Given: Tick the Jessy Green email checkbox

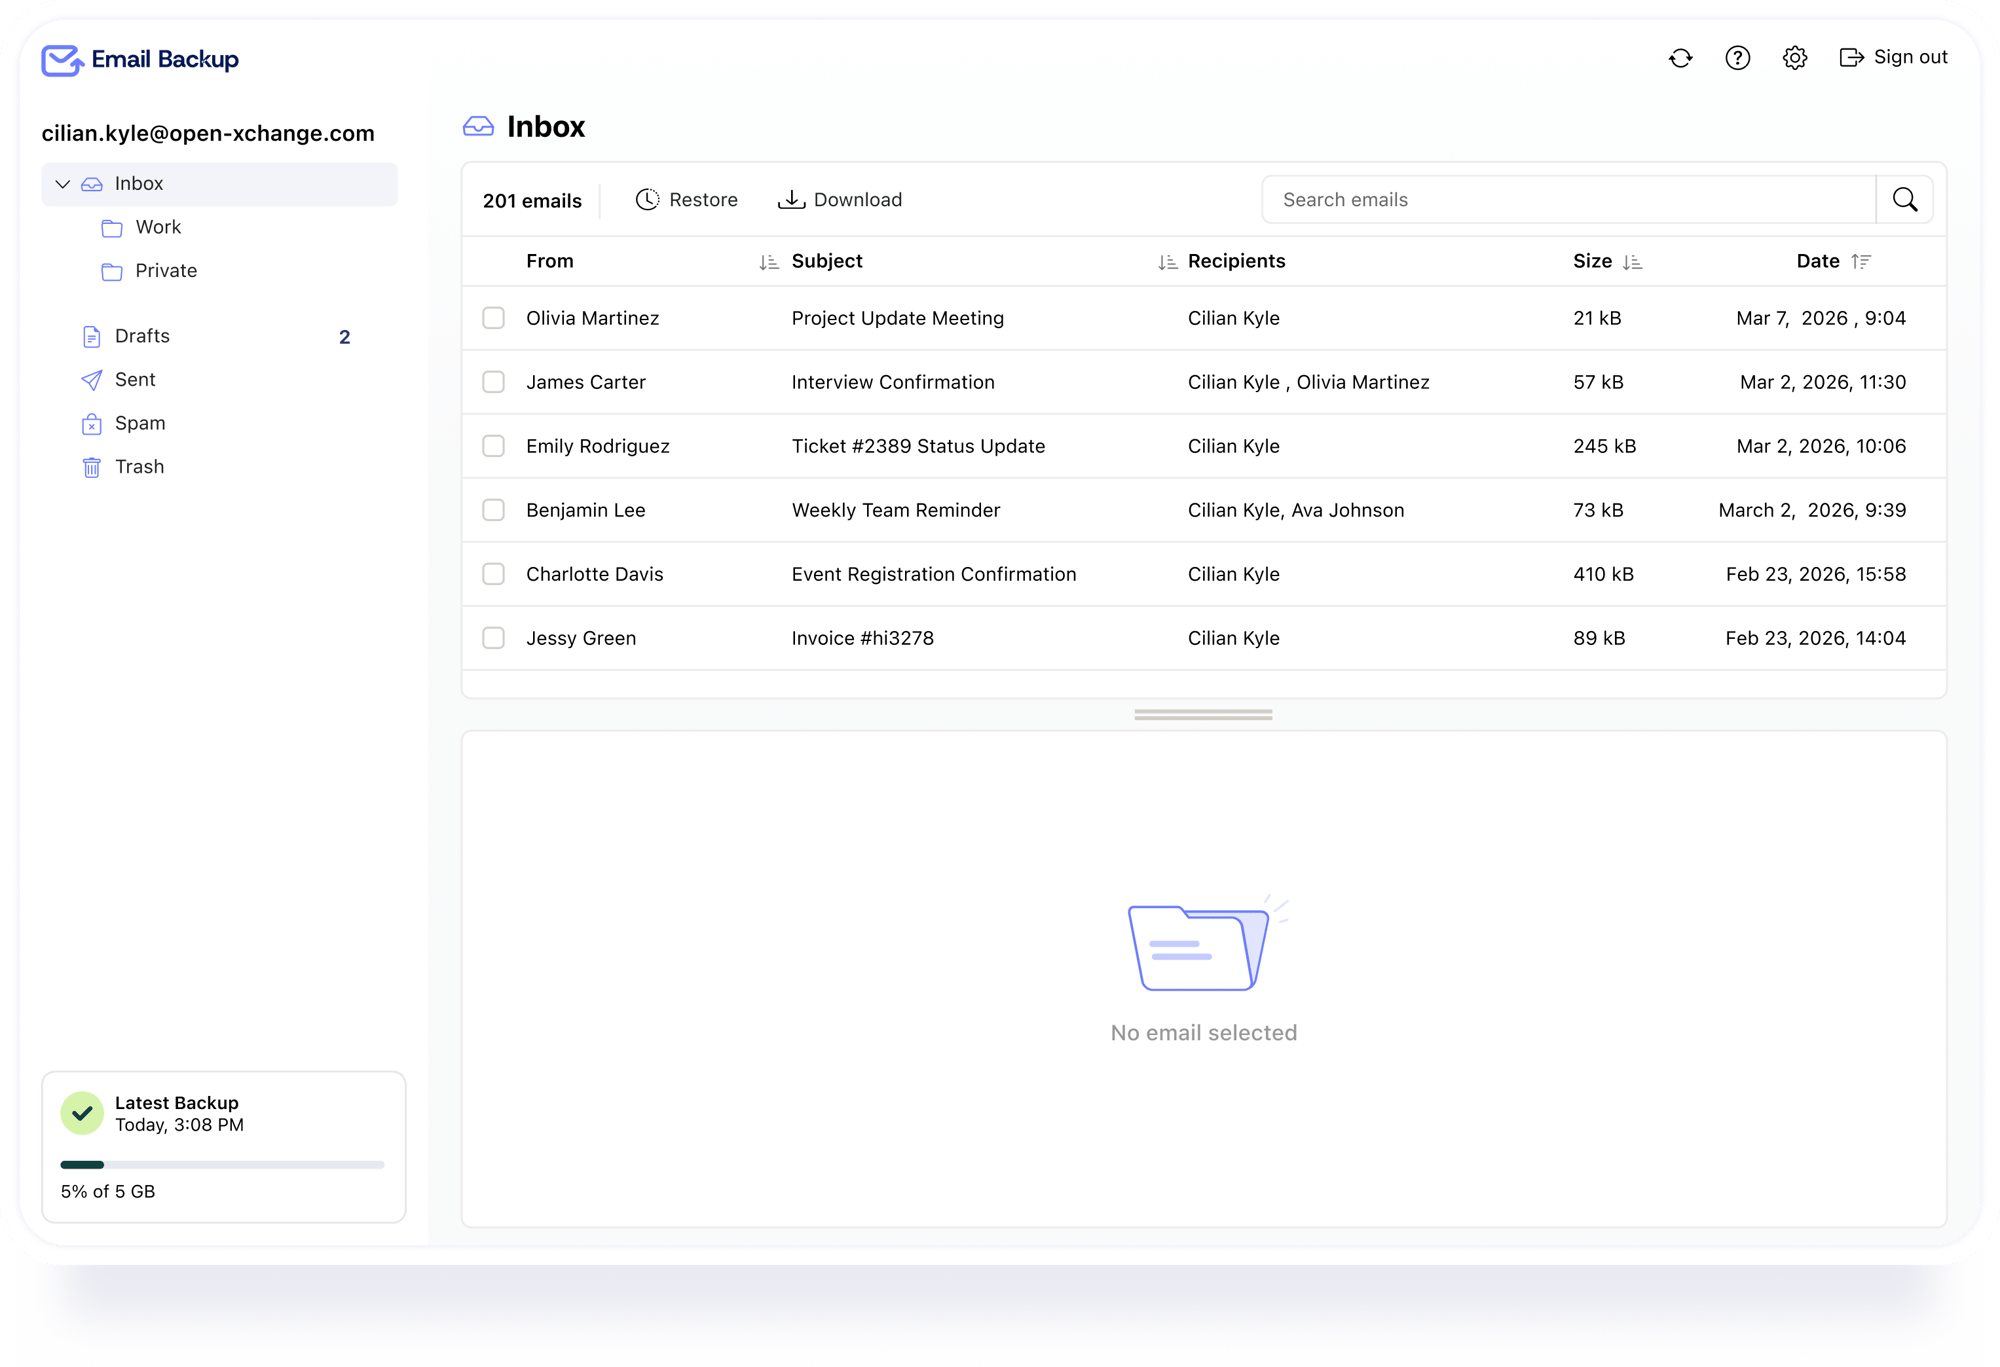Looking at the screenshot, I should pos(493,638).
